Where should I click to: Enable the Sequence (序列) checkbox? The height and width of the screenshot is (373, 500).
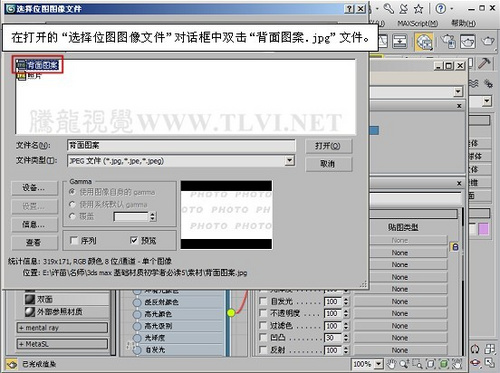click(x=74, y=240)
